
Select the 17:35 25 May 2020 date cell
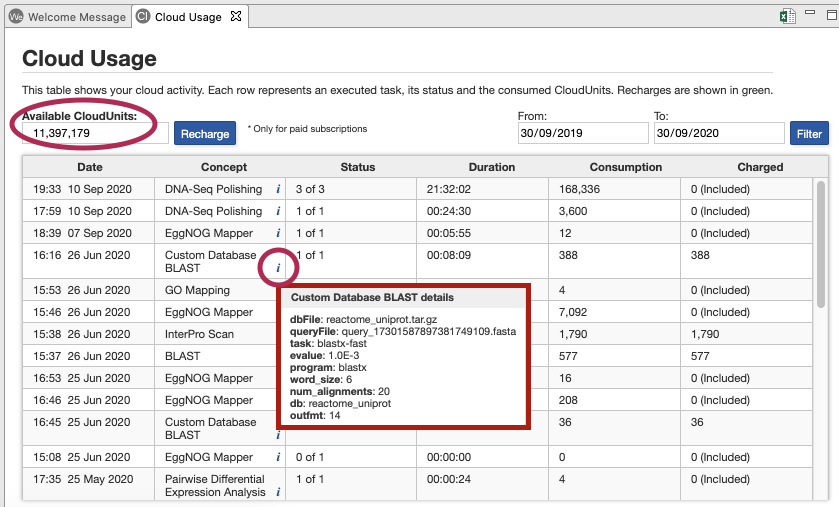tap(89, 486)
